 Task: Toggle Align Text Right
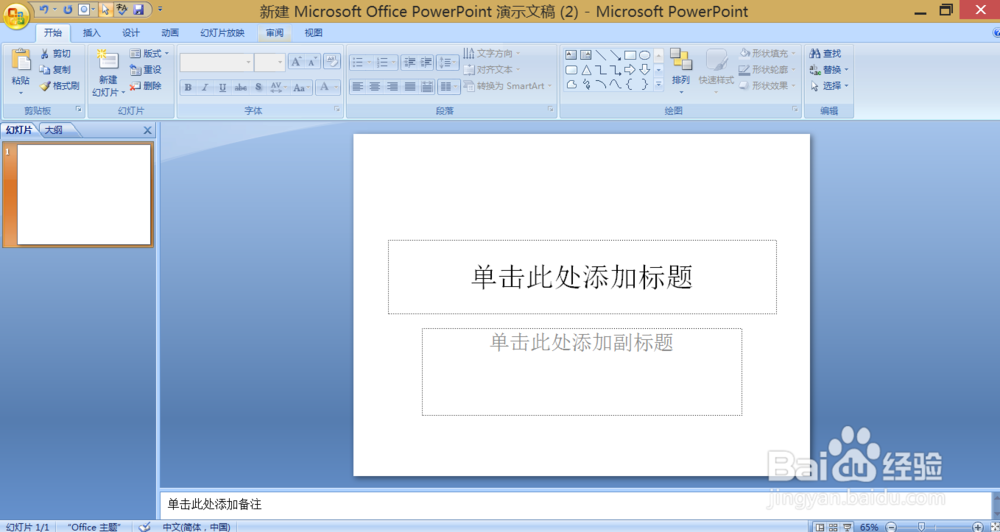392,86
